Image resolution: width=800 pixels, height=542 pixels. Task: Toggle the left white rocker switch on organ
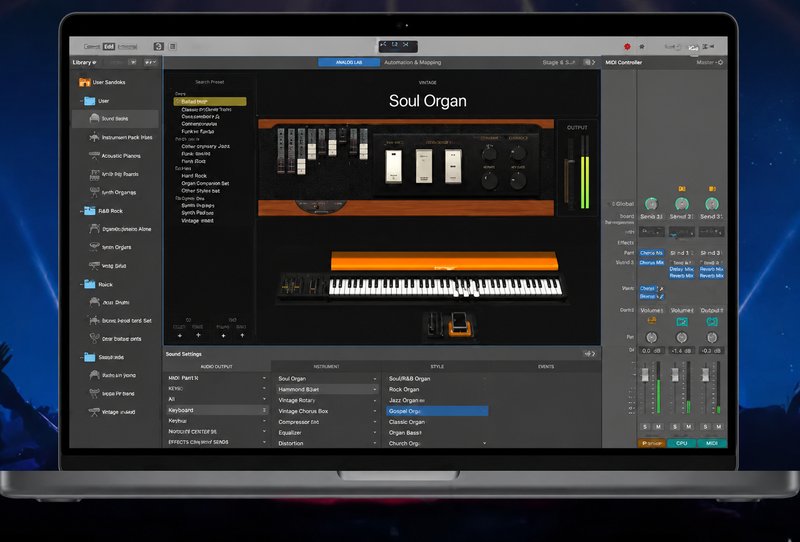(393, 166)
